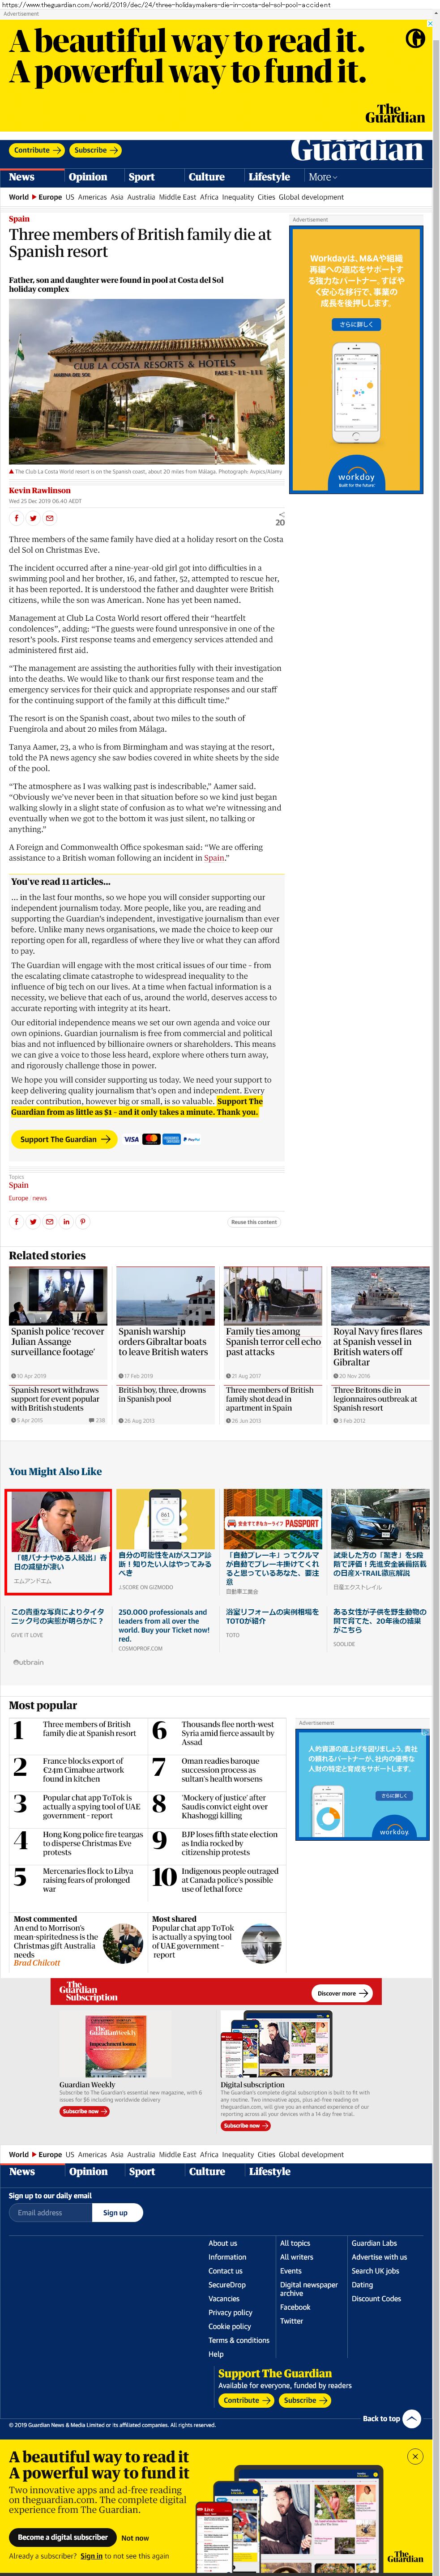440x2576 pixels.
Task: Select Global development in the top subnavigation
Action: pyautogui.click(x=311, y=197)
